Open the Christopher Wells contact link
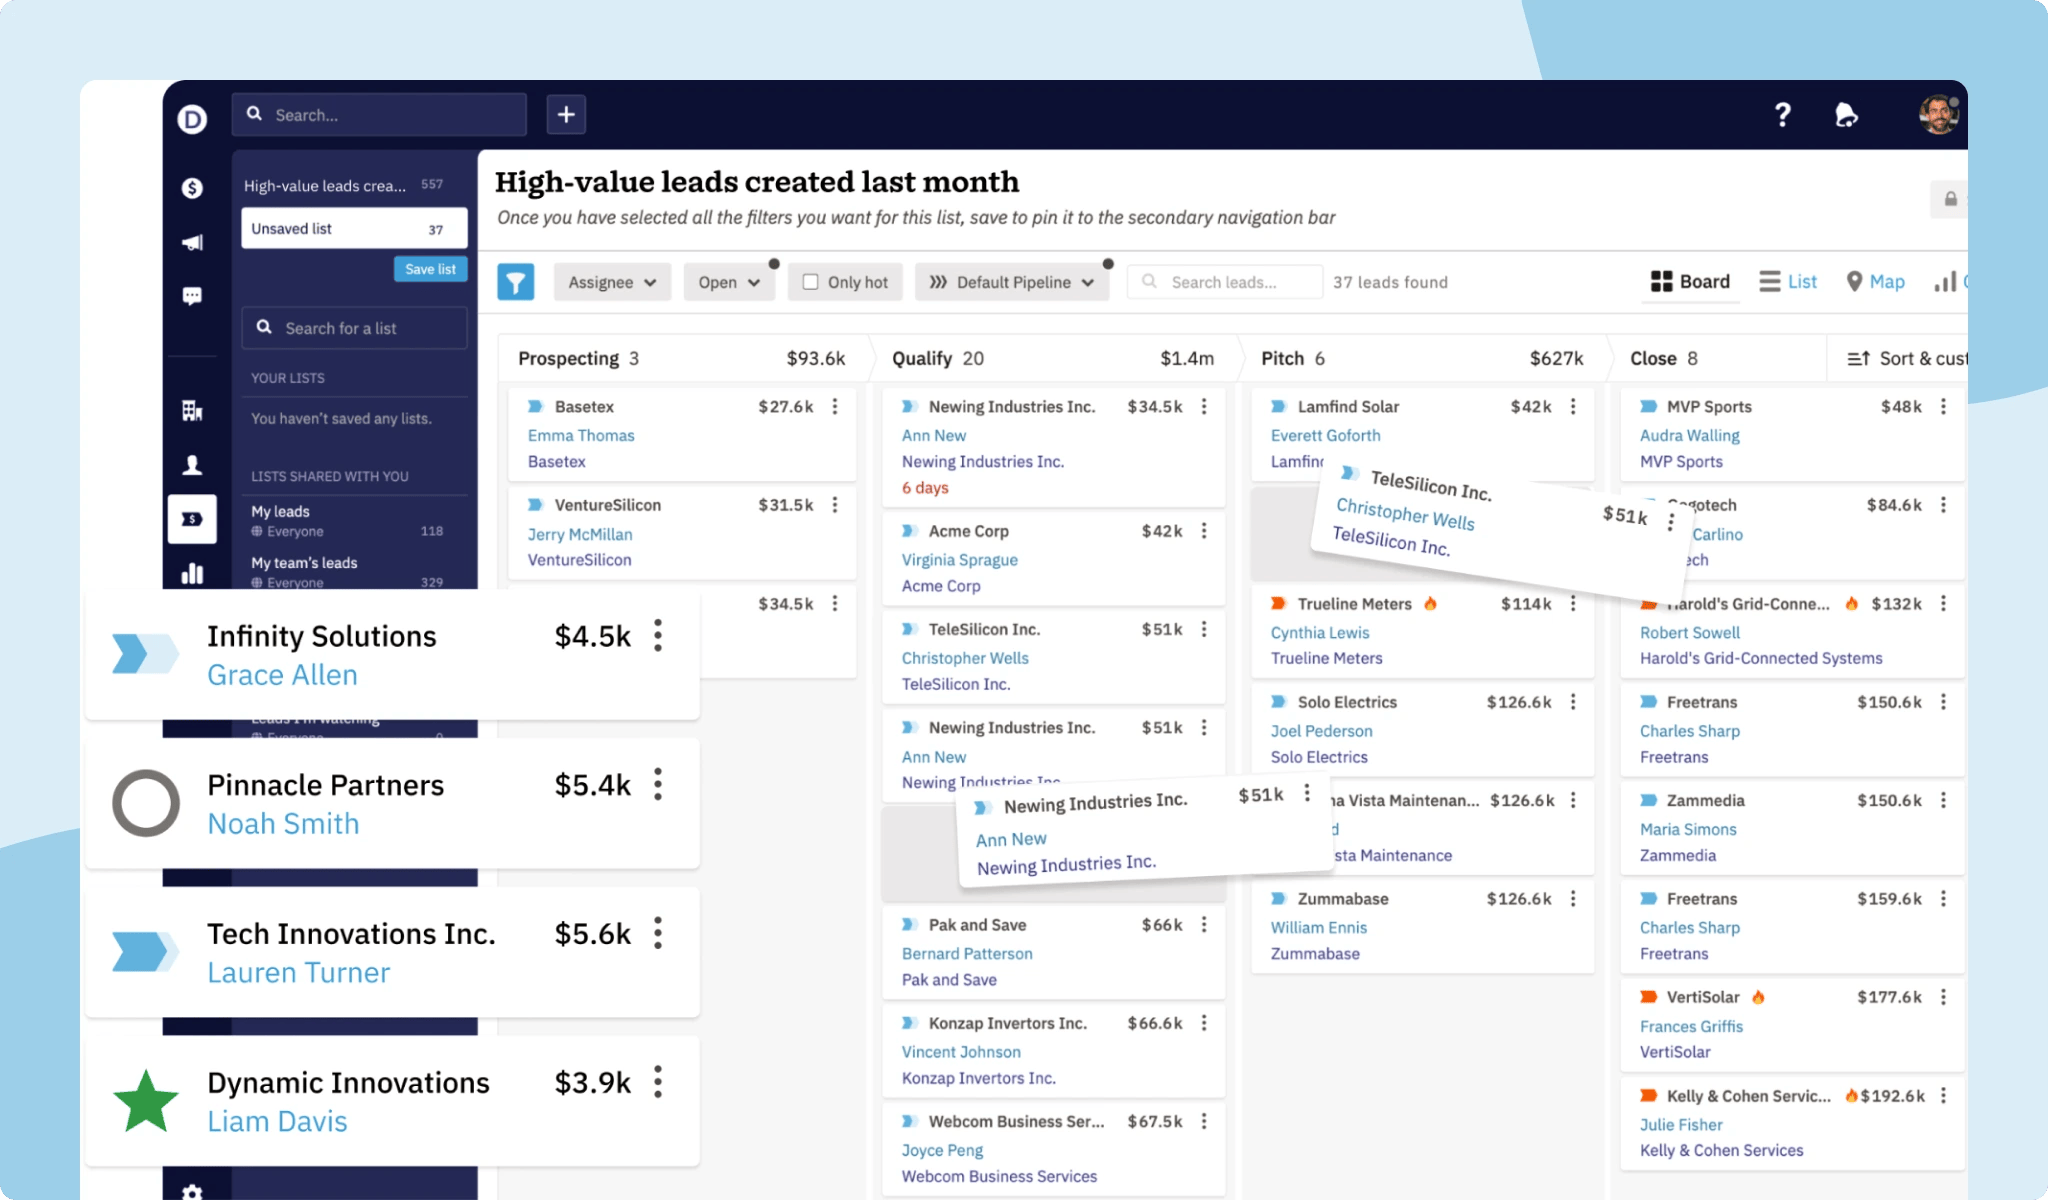2048x1200 pixels. point(964,657)
